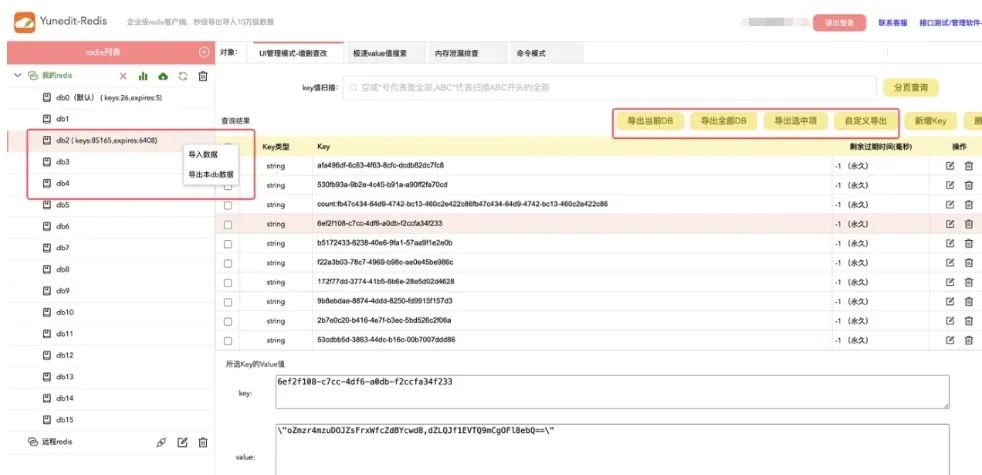The height and width of the screenshot is (475, 982).
Task: Open statistics chart icon for 我的redis
Action: (143, 76)
